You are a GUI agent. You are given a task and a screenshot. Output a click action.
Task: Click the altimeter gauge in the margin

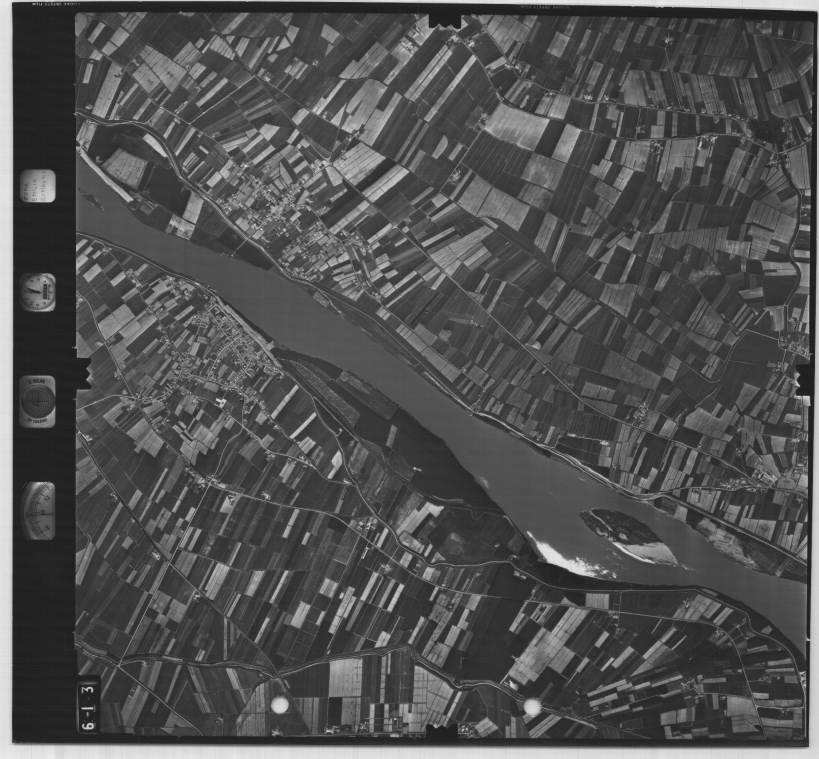tap(39, 510)
